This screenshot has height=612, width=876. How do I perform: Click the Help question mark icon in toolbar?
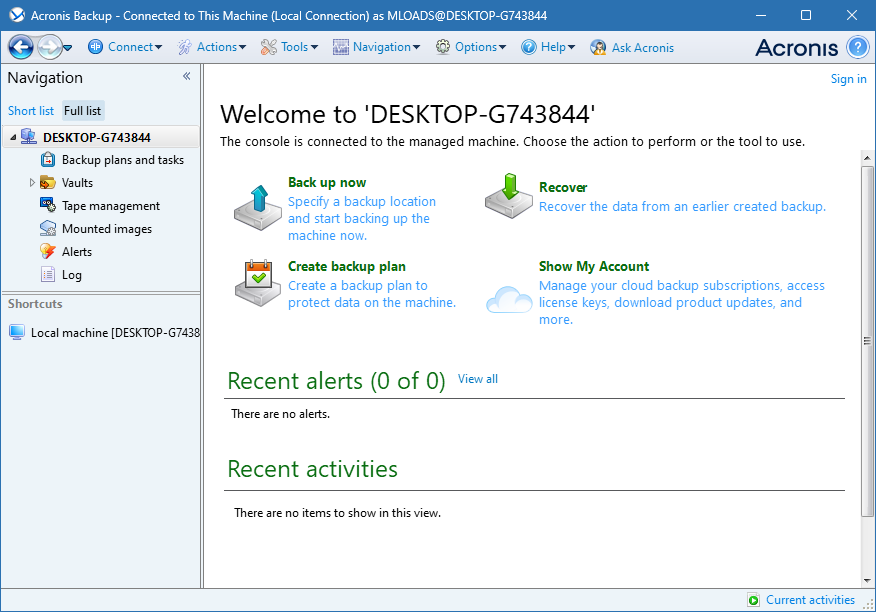coord(529,47)
